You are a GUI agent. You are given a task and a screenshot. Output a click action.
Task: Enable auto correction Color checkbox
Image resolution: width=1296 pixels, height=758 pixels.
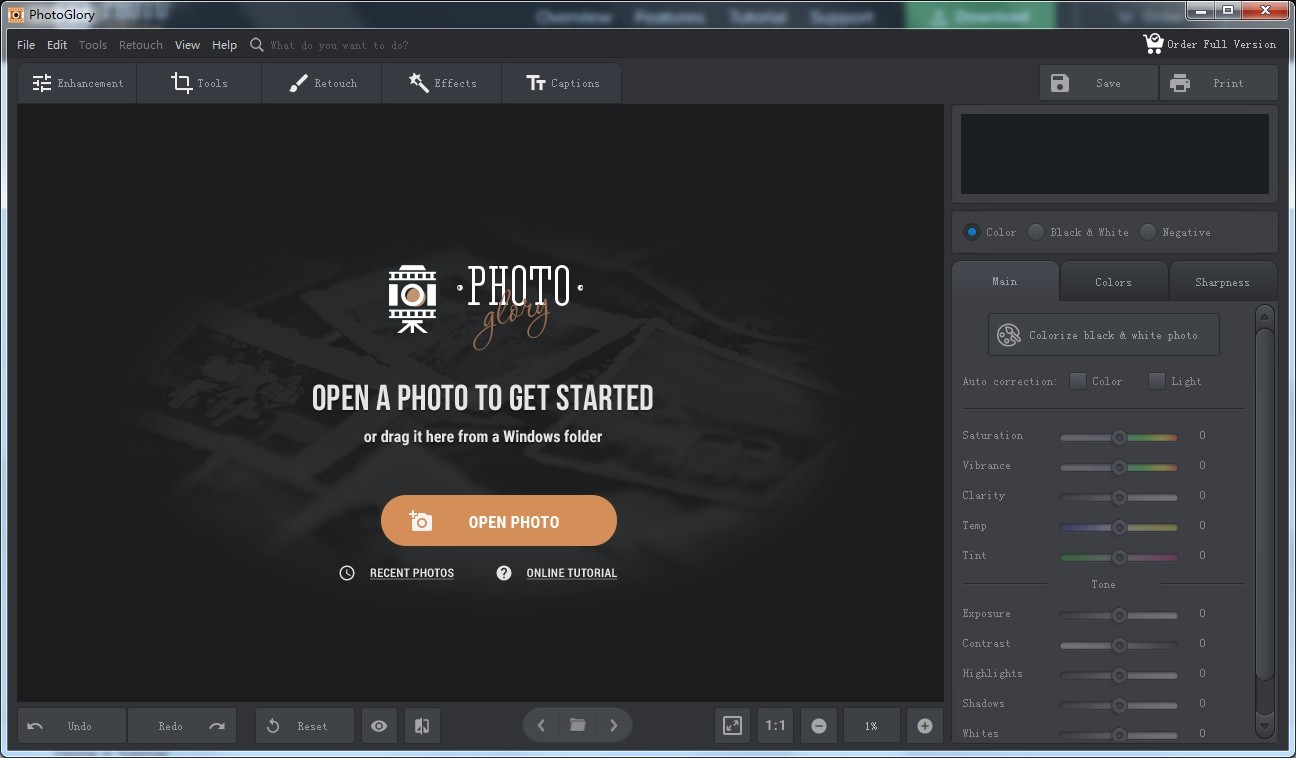[1078, 381]
